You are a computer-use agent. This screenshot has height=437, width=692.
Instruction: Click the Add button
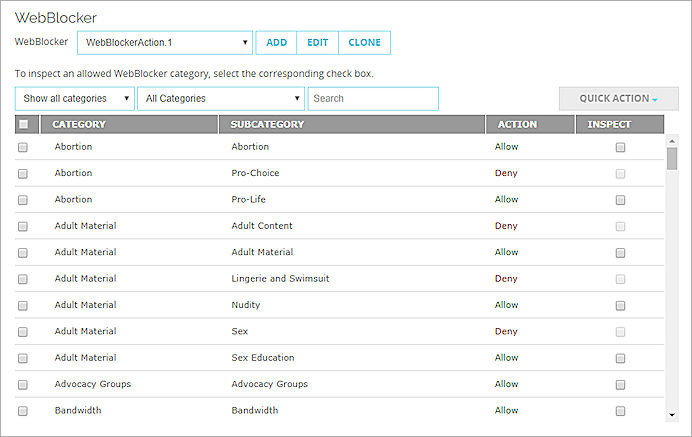click(276, 43)
